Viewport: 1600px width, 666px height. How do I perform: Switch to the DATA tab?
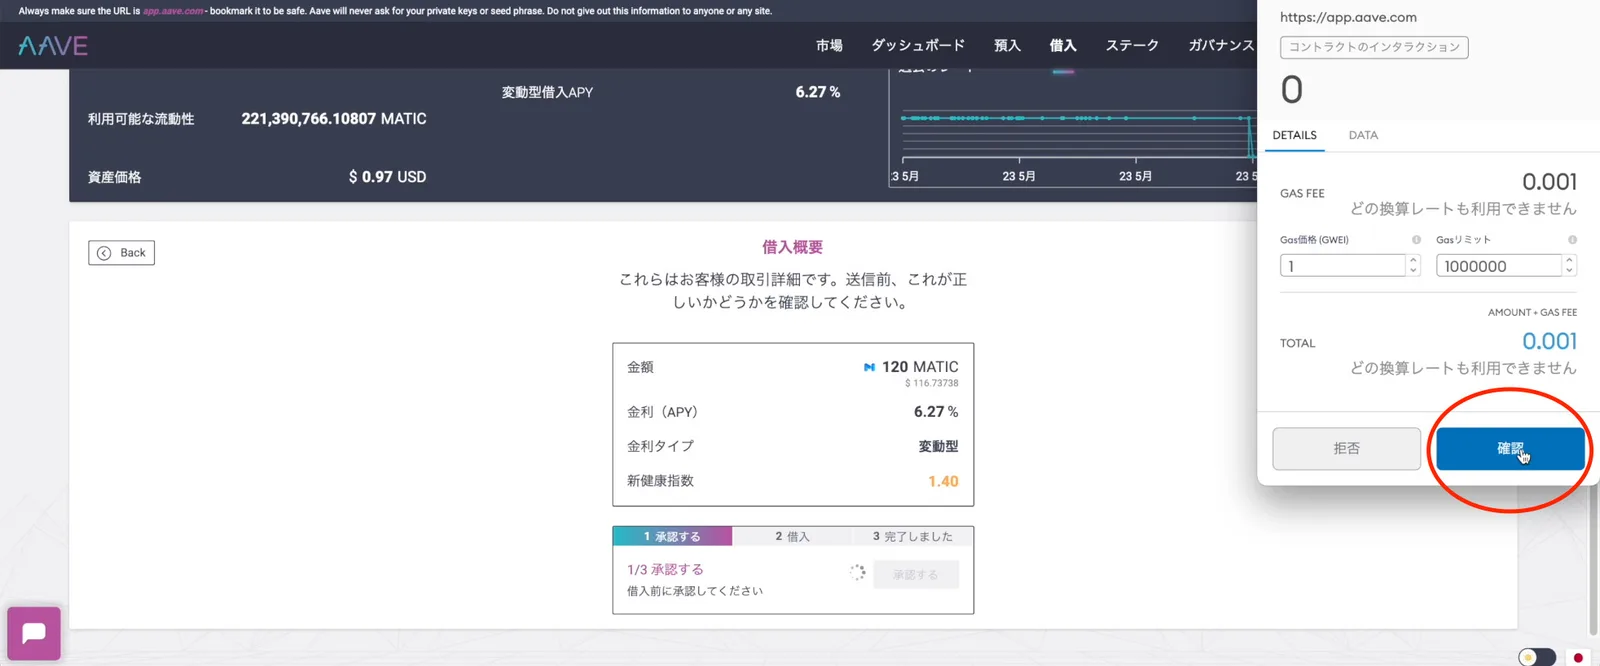click(1363, 135)
